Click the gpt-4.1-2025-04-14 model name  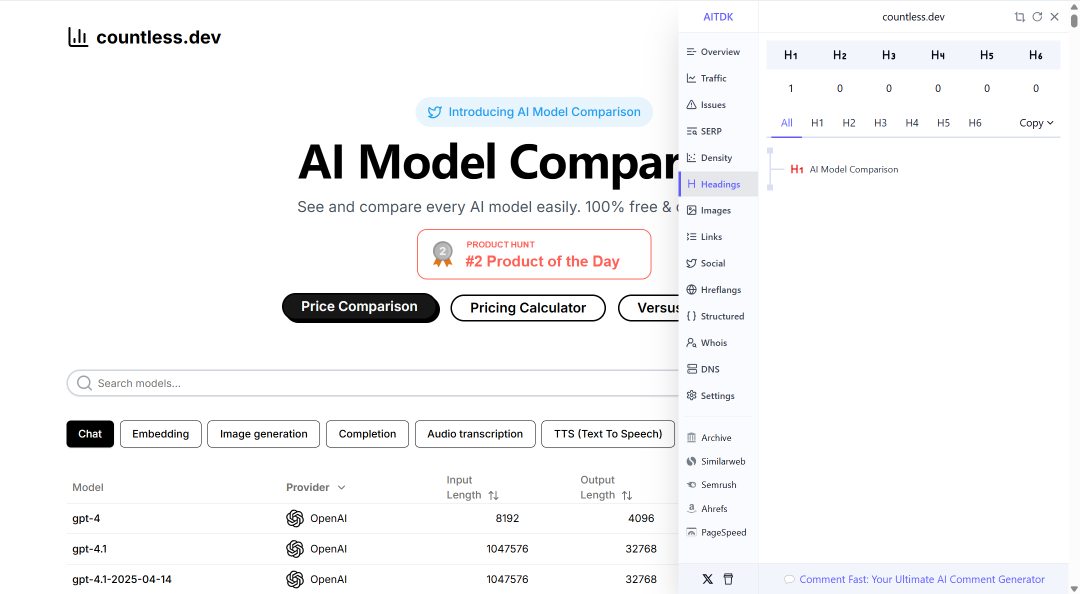[x=122, y=580]
